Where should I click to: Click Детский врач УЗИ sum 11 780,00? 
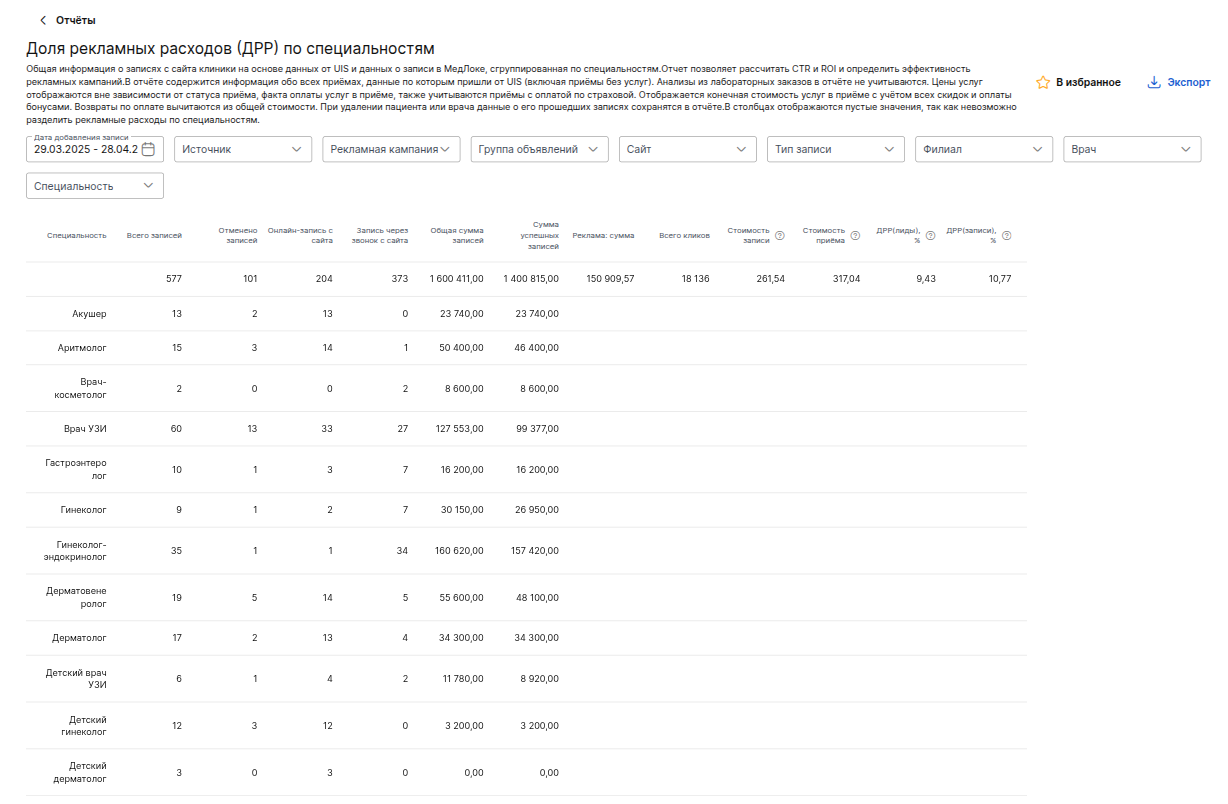pyautogui.click(x=464, y=679)
